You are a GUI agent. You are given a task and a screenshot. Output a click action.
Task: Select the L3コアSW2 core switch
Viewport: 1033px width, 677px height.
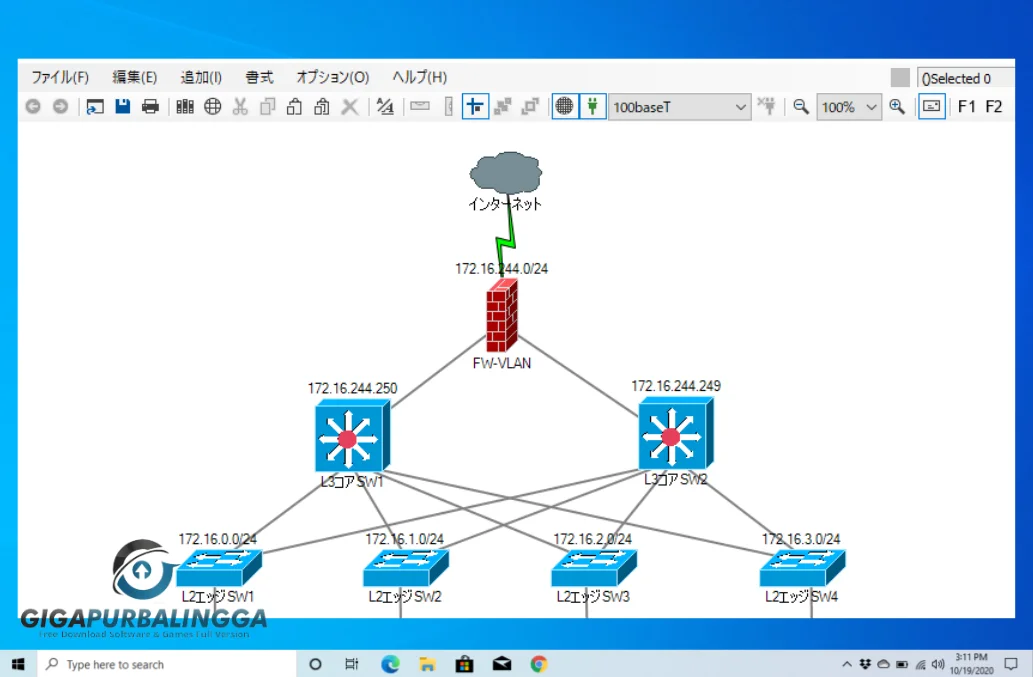(x=676, y=433)
